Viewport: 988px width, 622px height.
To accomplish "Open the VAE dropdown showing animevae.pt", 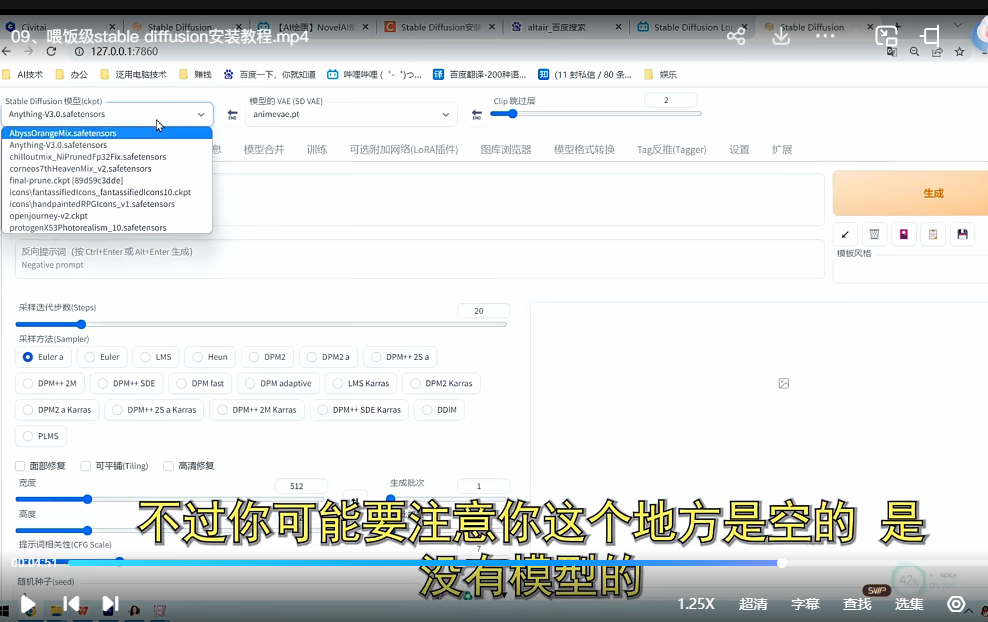I will point(350,114).
